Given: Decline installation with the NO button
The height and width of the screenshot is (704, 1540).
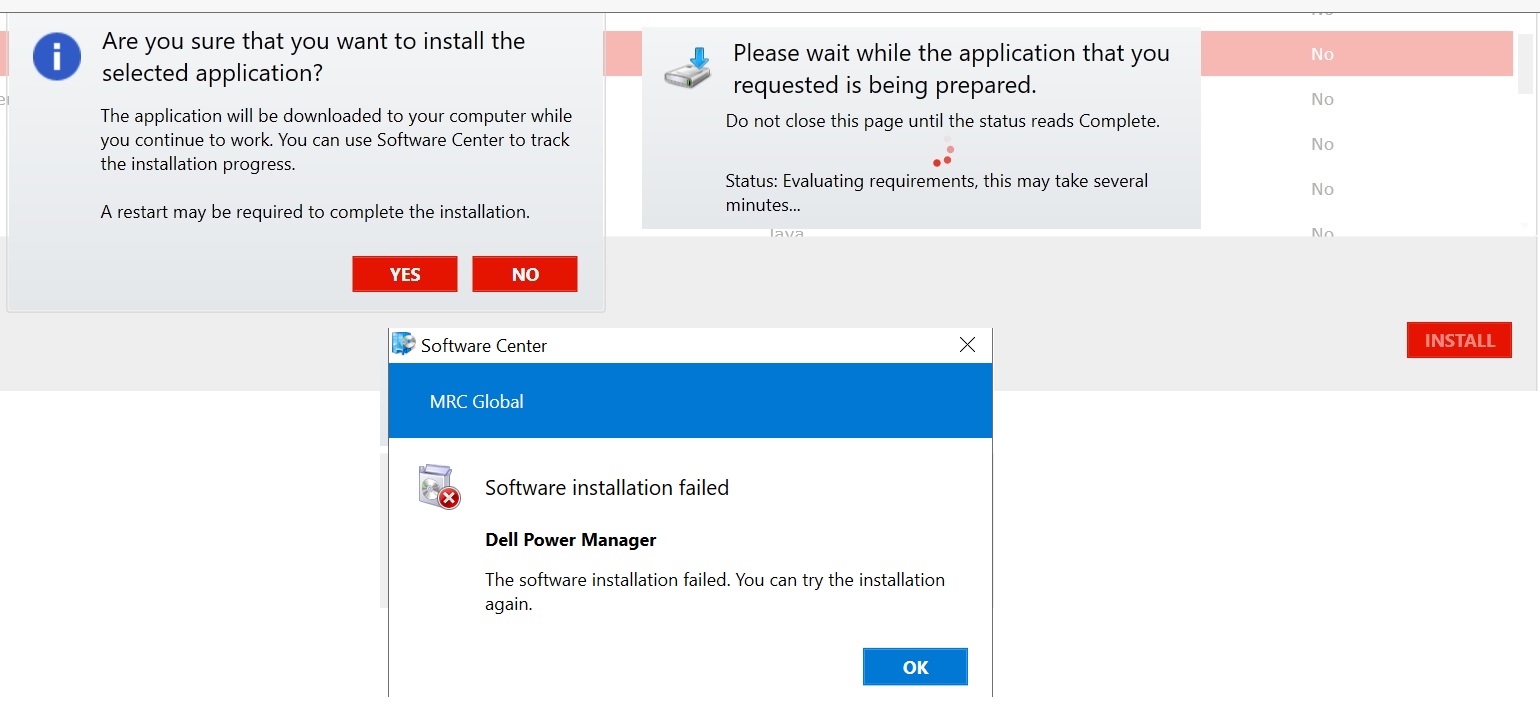Looking at the screenshot, I should 525,275.
